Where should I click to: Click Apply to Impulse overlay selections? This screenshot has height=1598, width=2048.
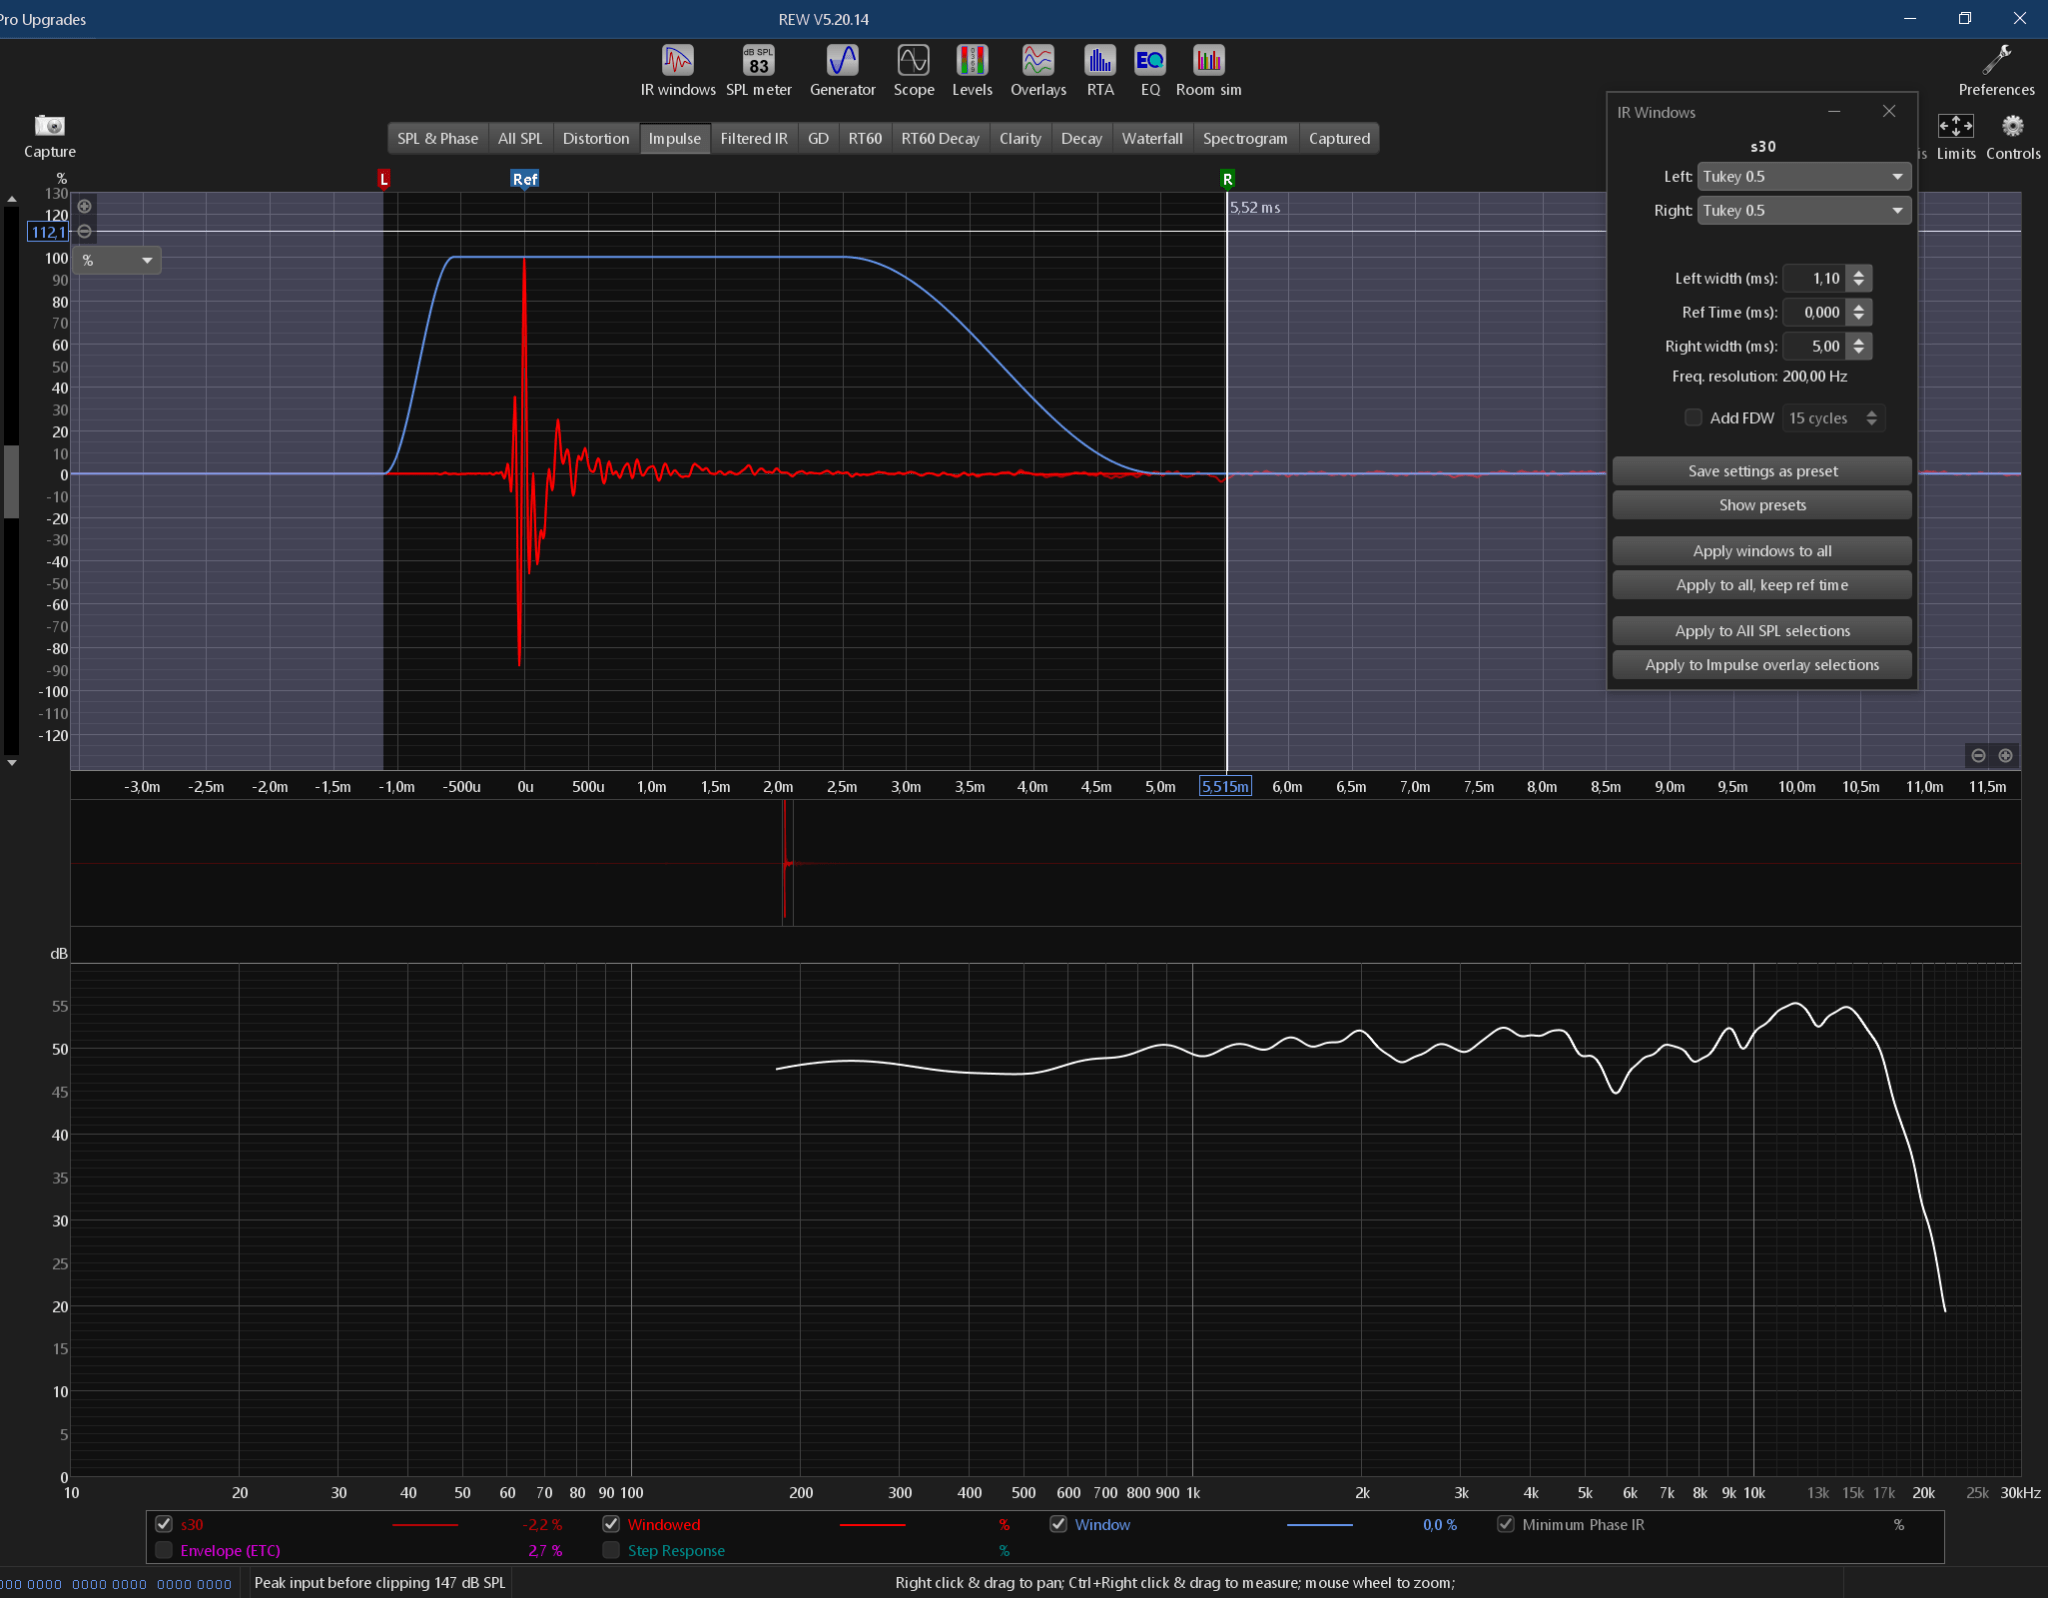(1762, 665)
